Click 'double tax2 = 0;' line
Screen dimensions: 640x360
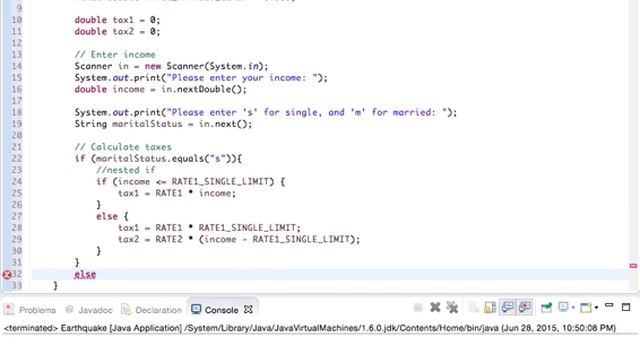117,31
